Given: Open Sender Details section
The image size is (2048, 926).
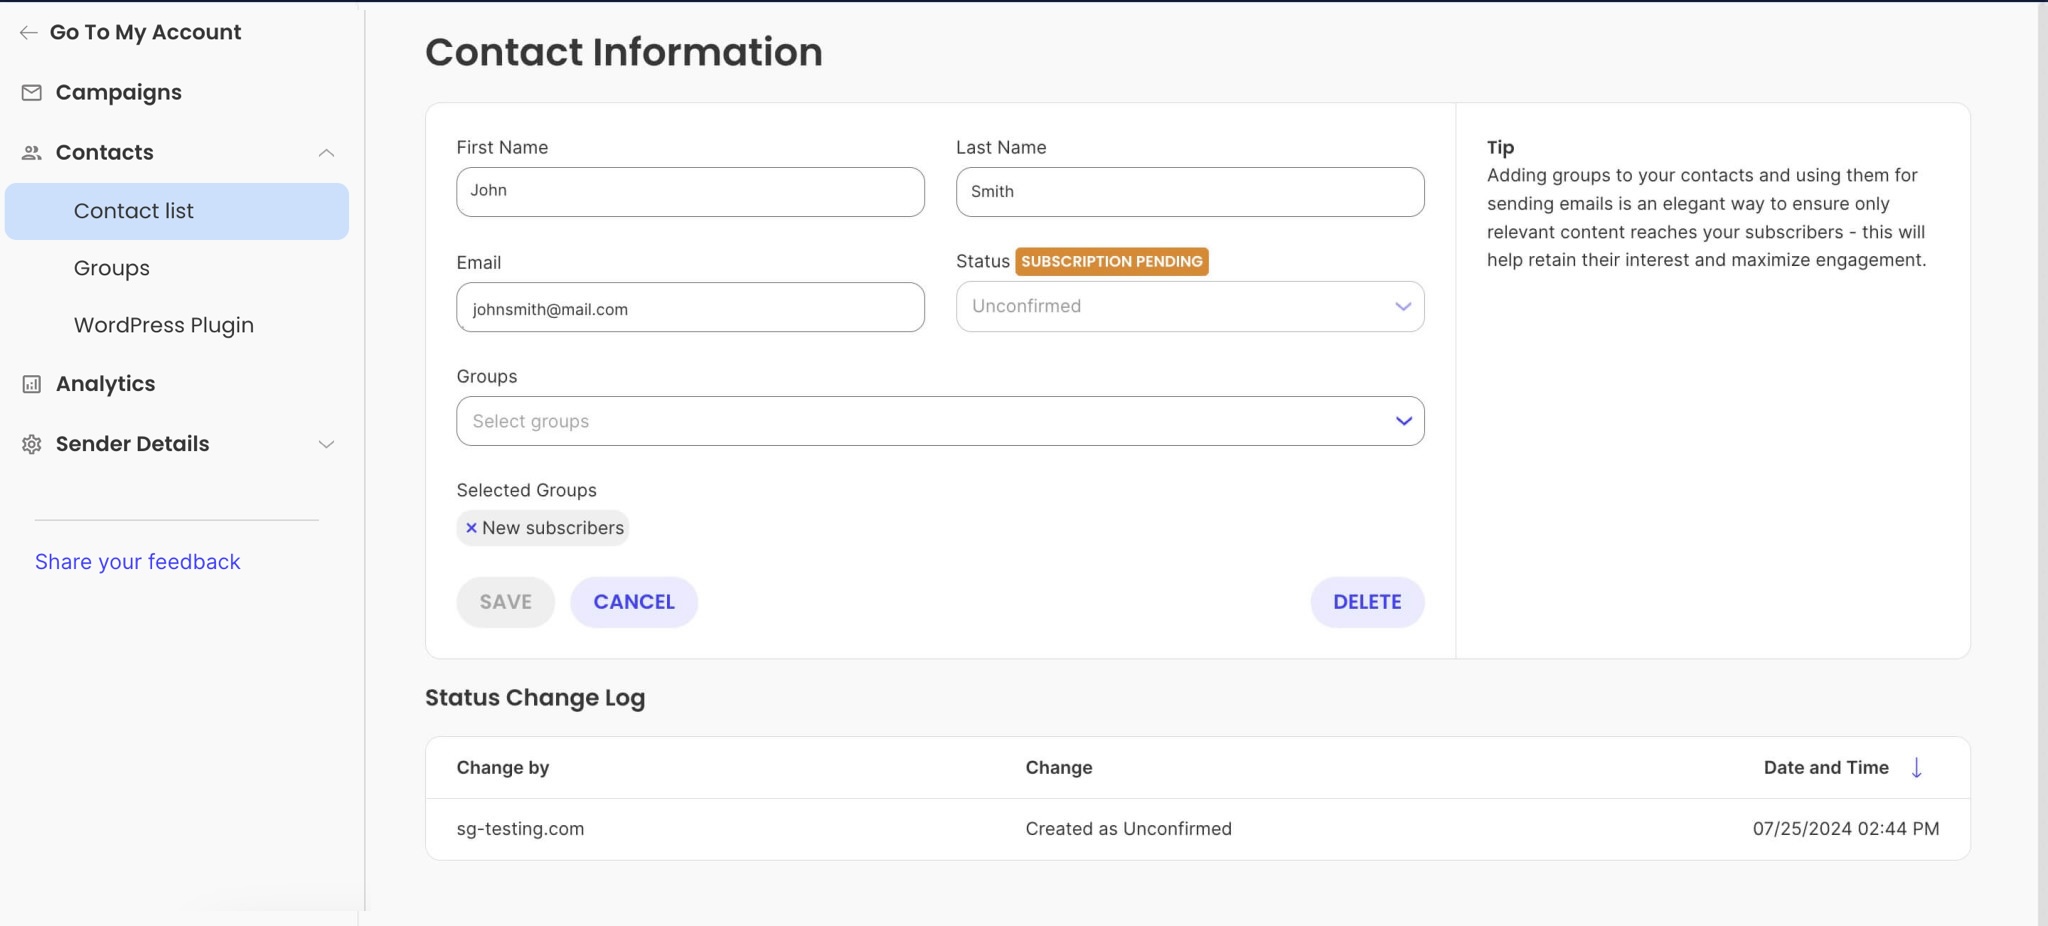Looking at the screenshot, I should tap(132, 444).
